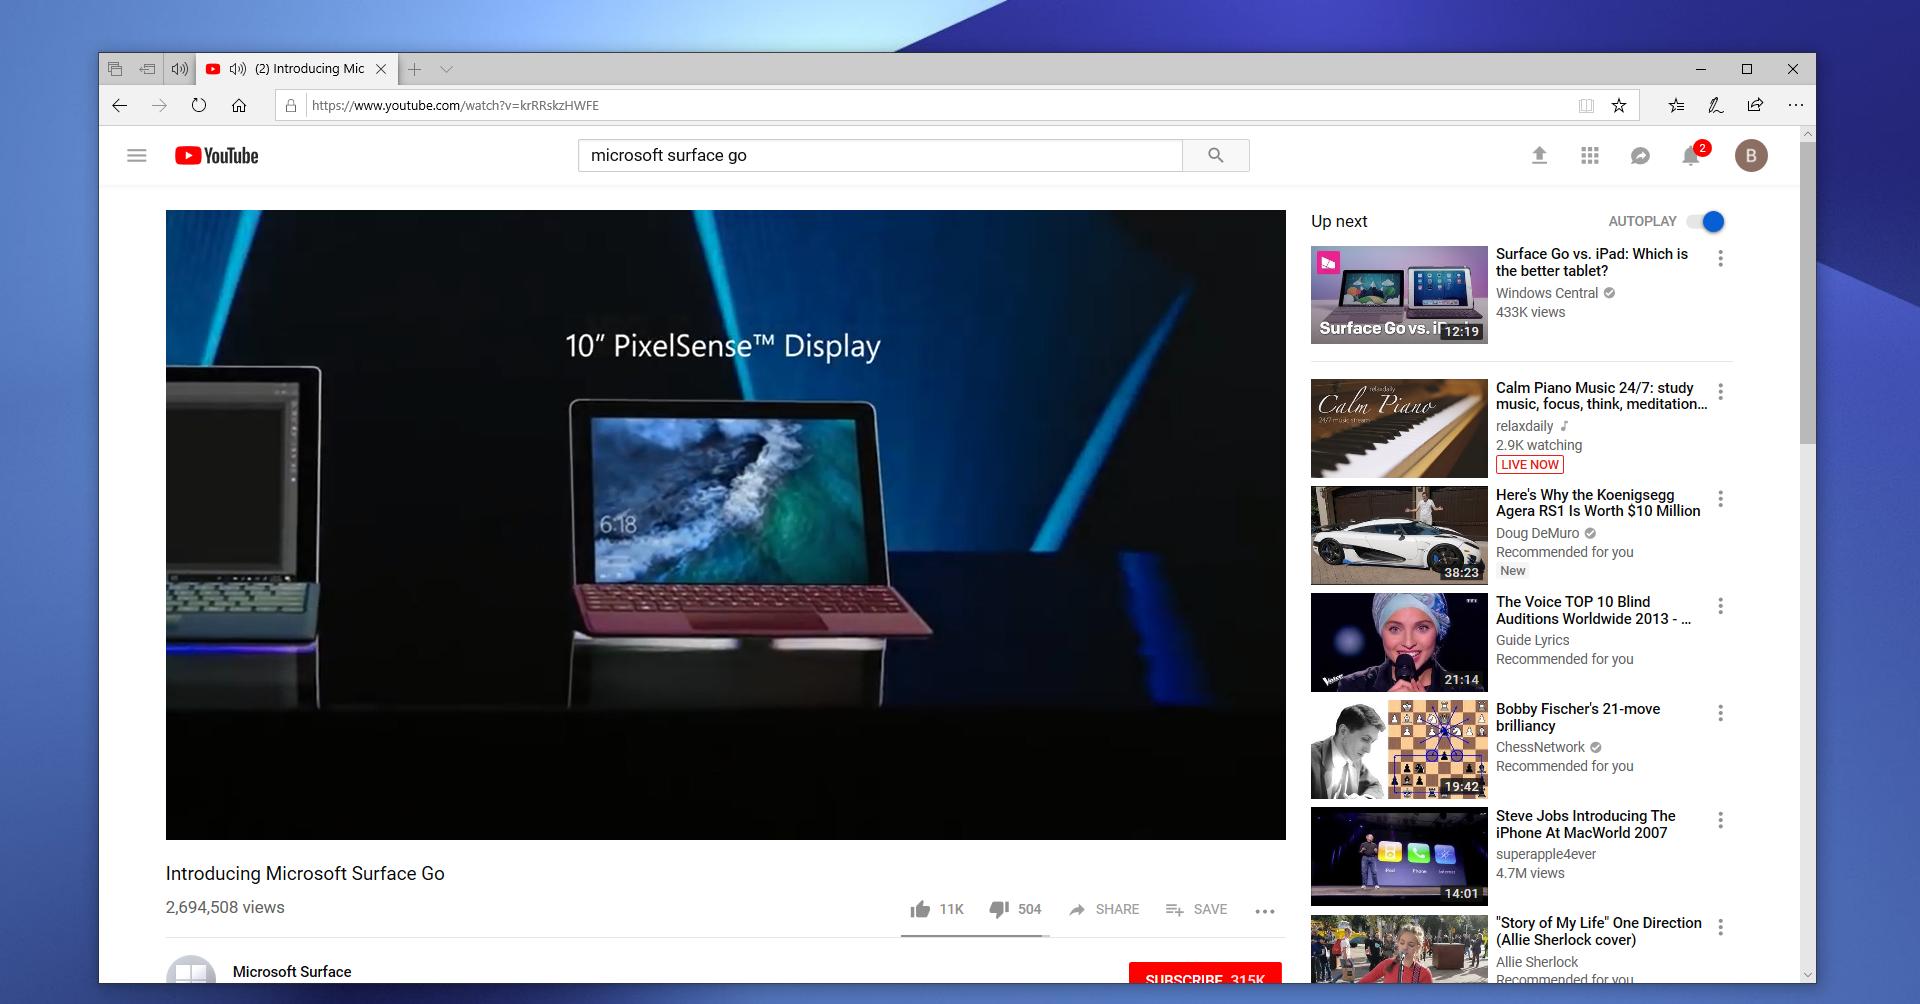Open options menu for Surface Go vs. iPad

[x=1720, y=259]
